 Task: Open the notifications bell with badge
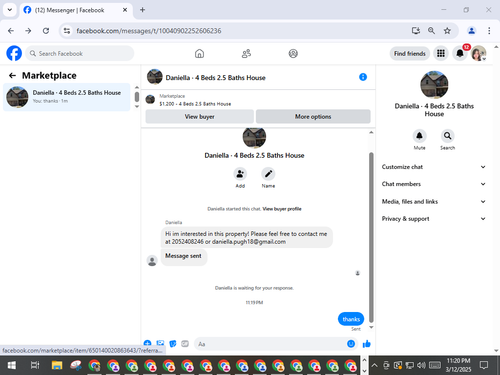pos(460,53)
